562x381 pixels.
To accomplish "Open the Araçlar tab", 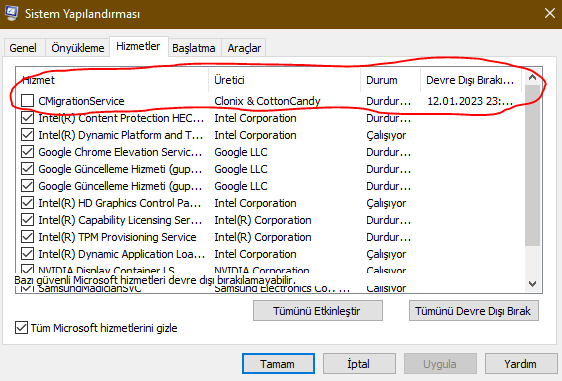I will 244,48.
